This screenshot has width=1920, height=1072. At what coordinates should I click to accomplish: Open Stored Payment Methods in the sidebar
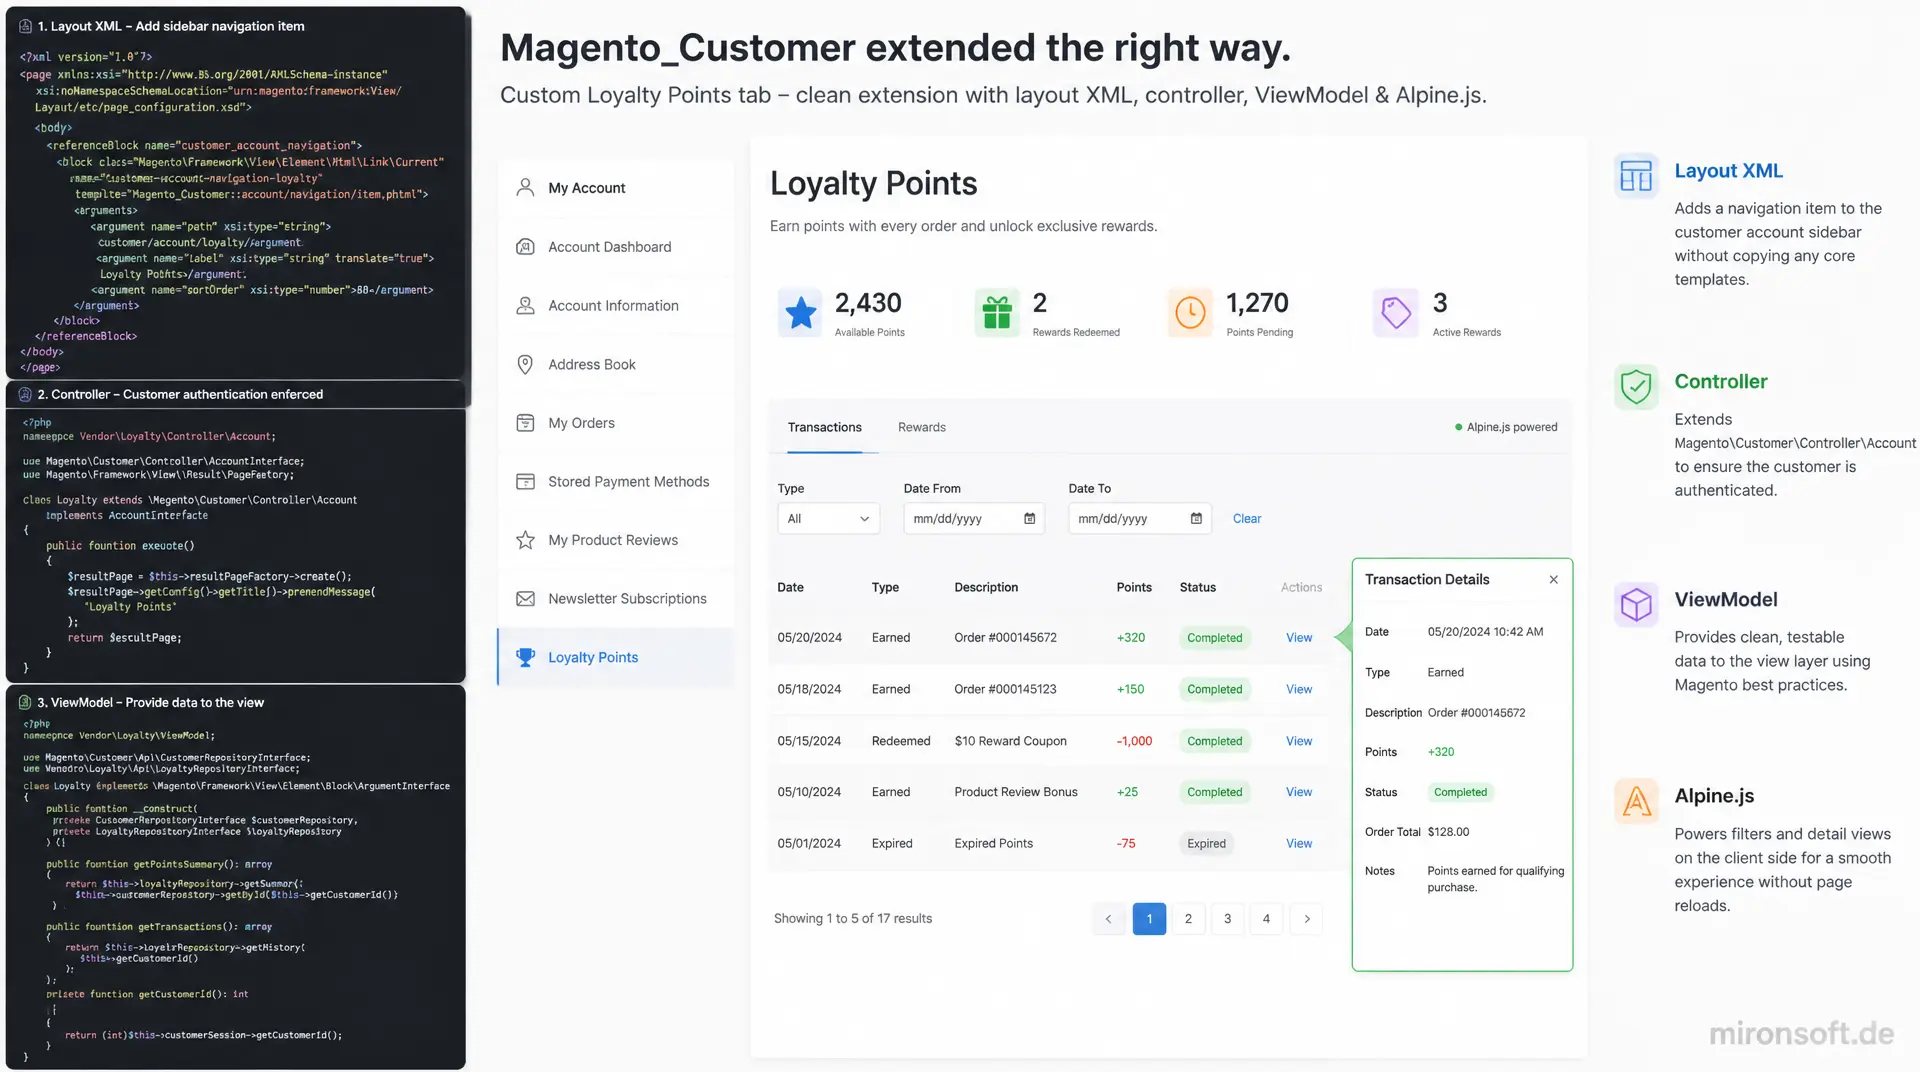pos(615,481)
